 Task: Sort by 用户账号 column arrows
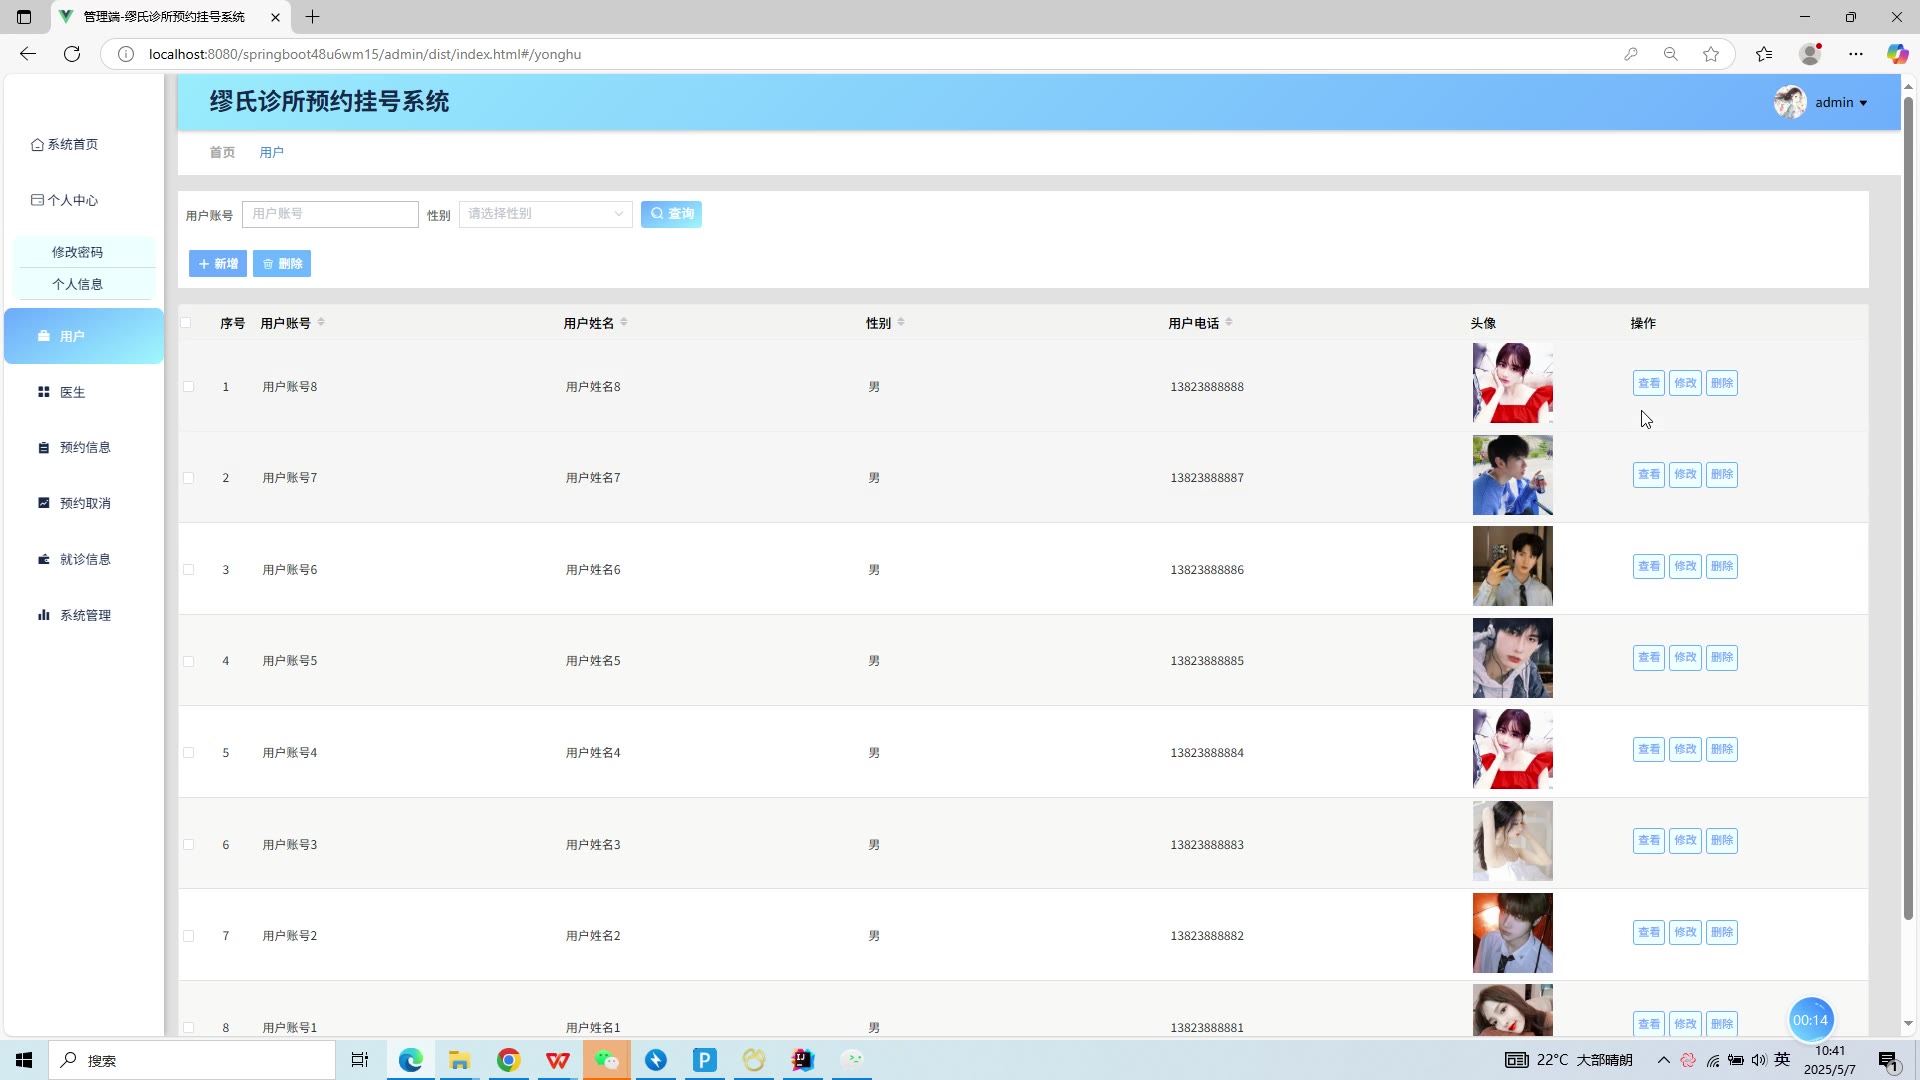(x=321, y=323)
